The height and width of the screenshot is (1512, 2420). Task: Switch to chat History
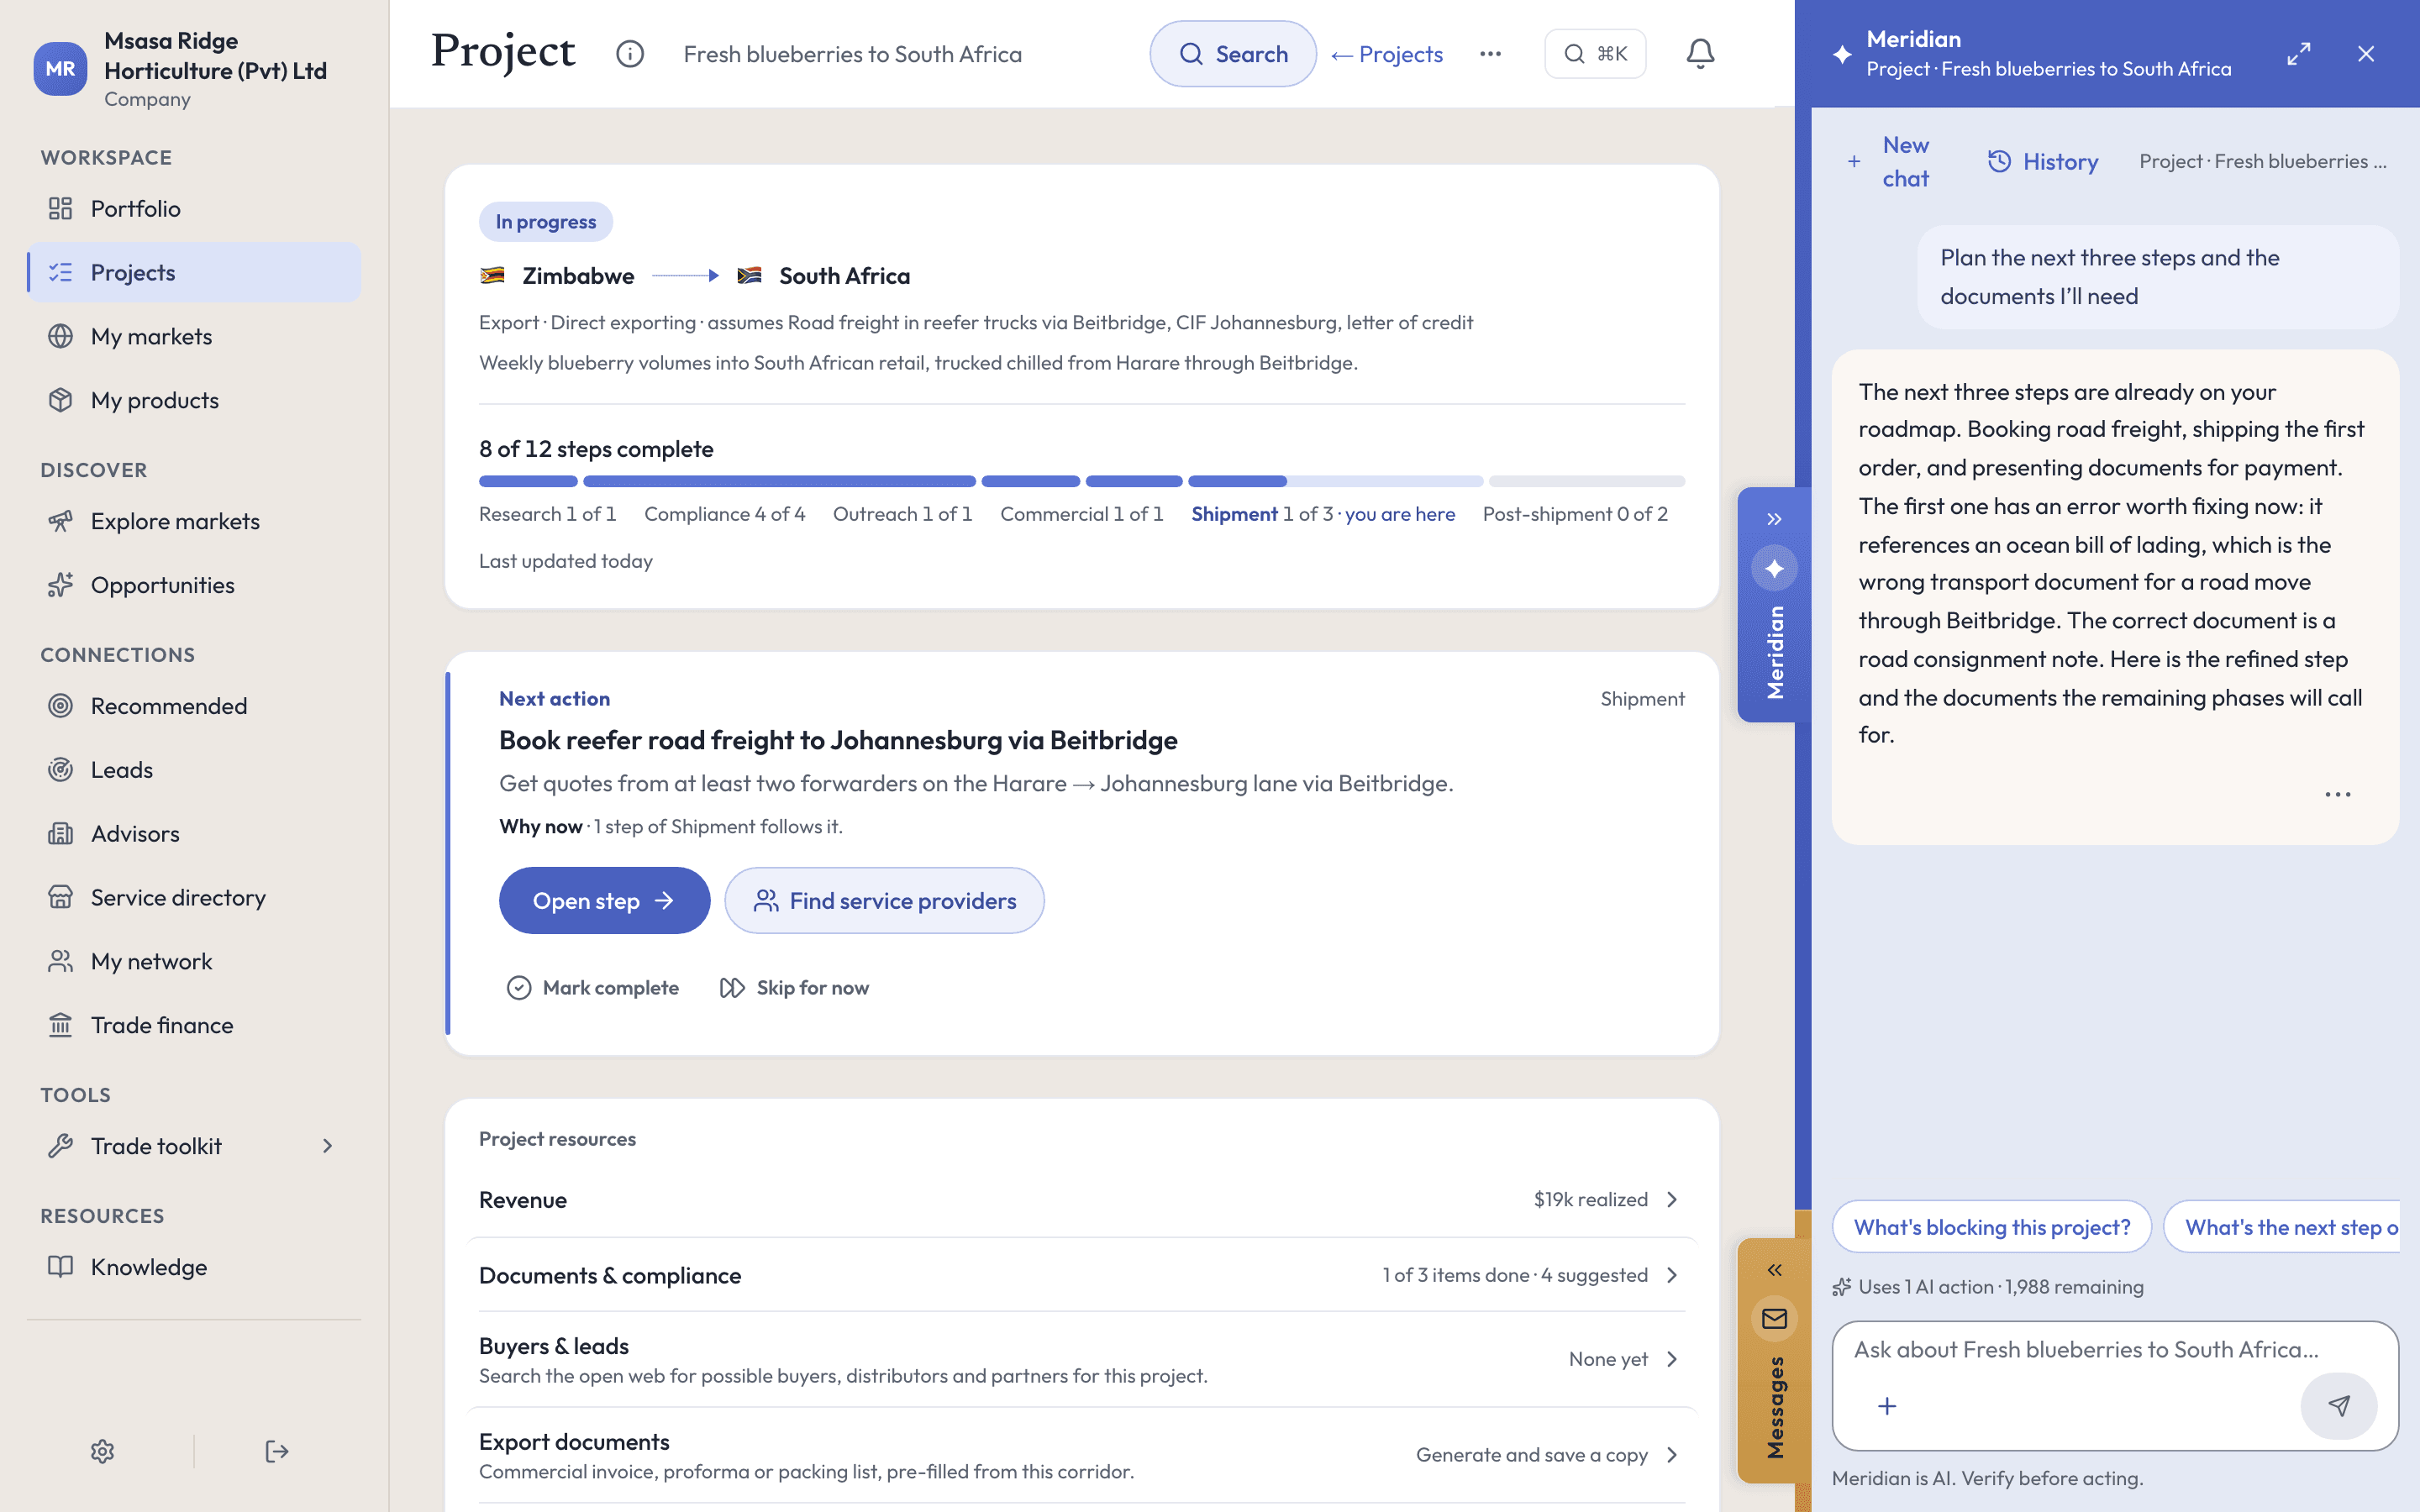pos(2043,162)
